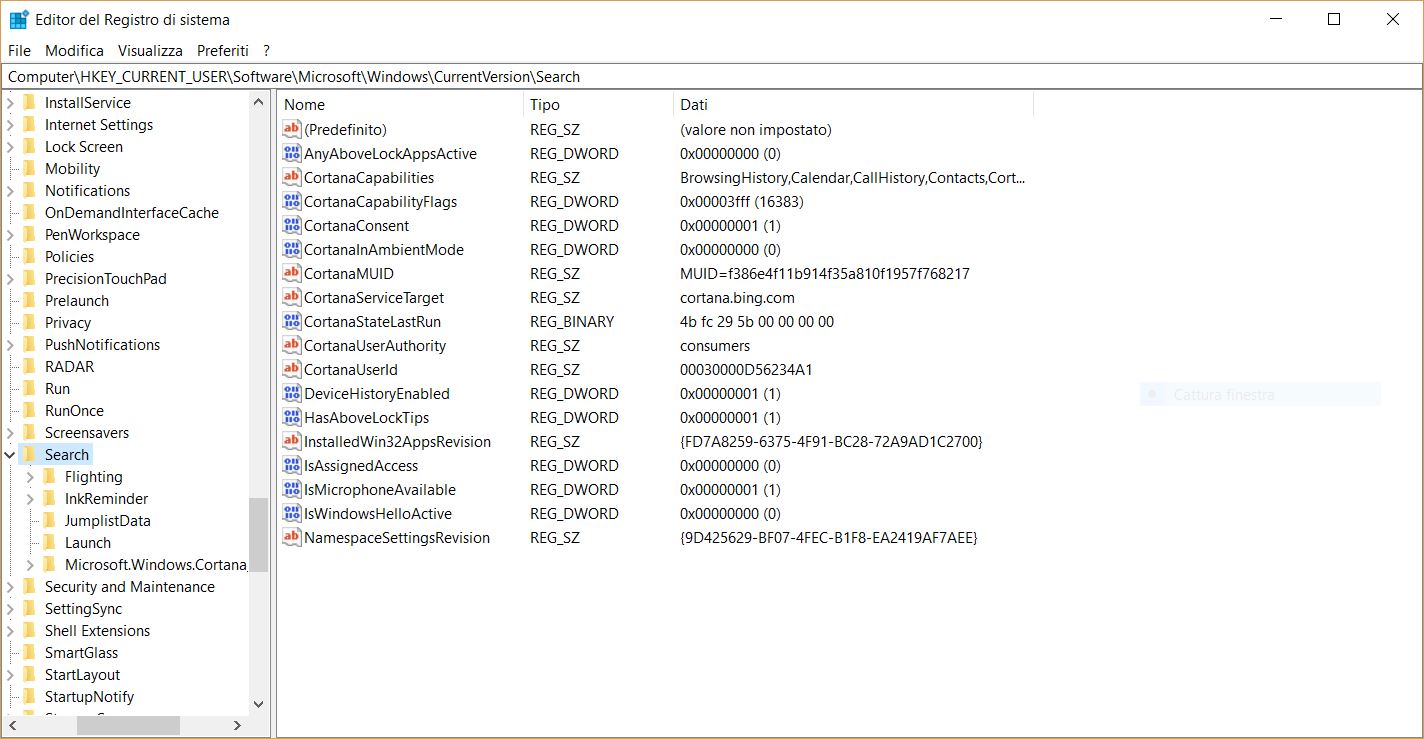Click the CortanaStateLastRun binary icon
Viewport: 1424px width, 739px height.
(x=292, y=321)
